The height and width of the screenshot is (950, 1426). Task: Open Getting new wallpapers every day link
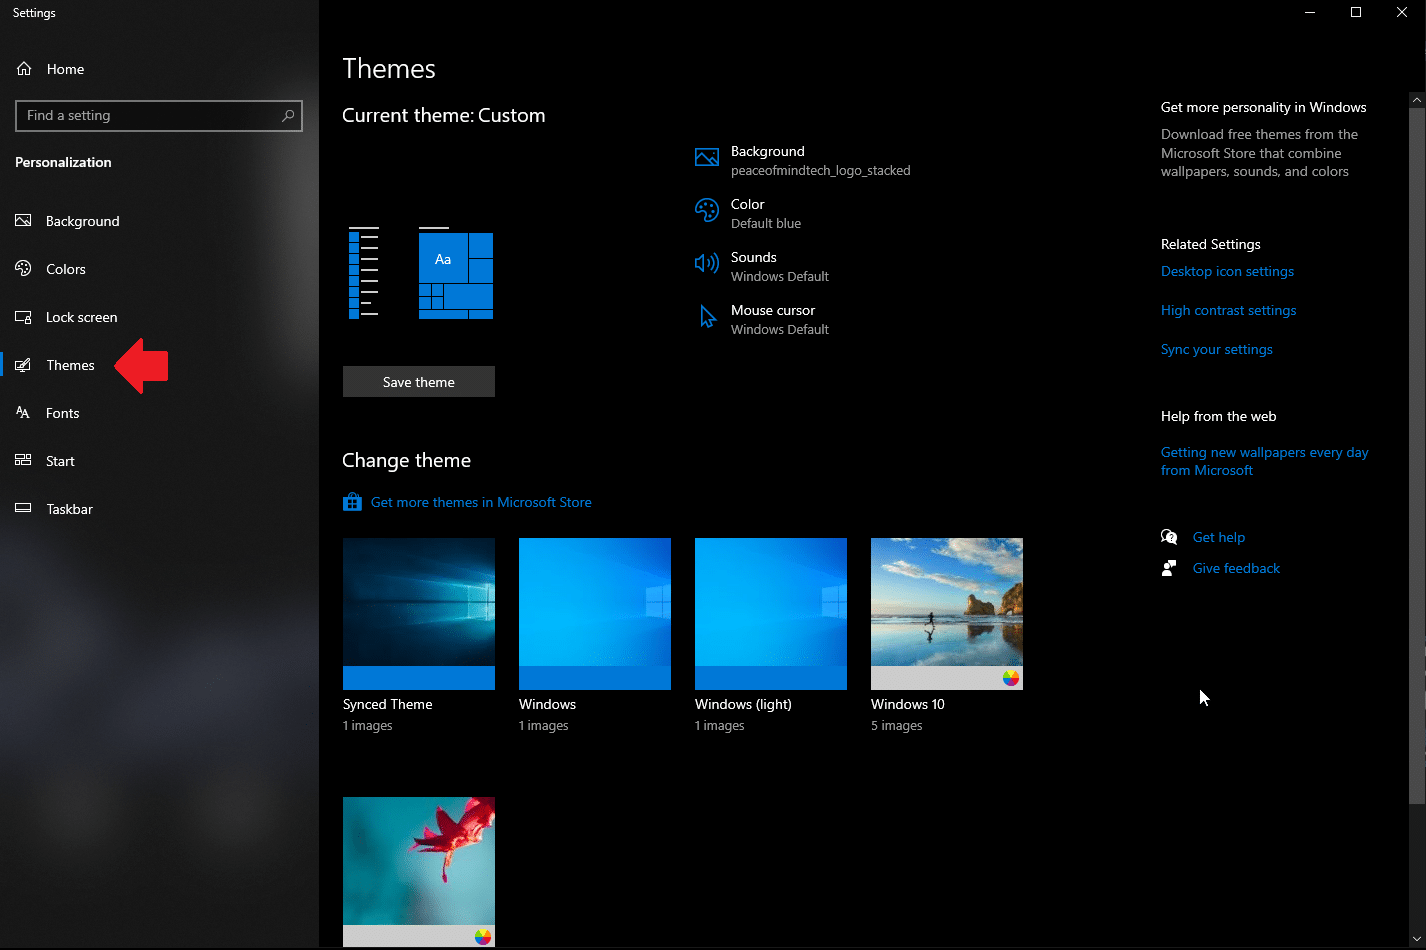coord(1265,461)
